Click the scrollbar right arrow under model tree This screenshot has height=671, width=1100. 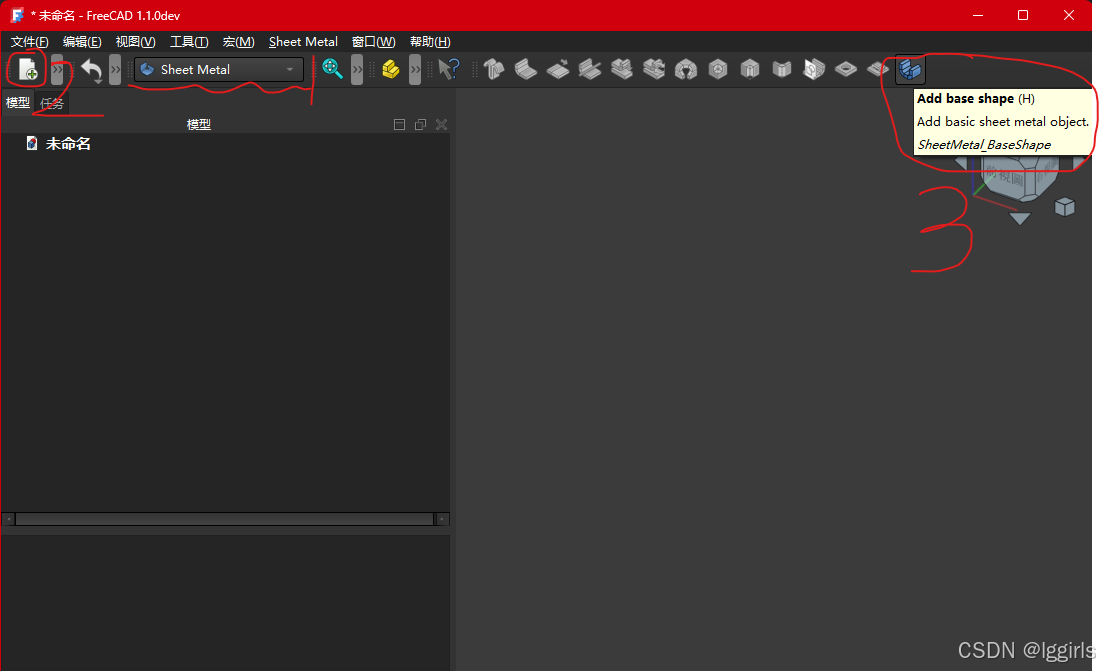(442, 519)
